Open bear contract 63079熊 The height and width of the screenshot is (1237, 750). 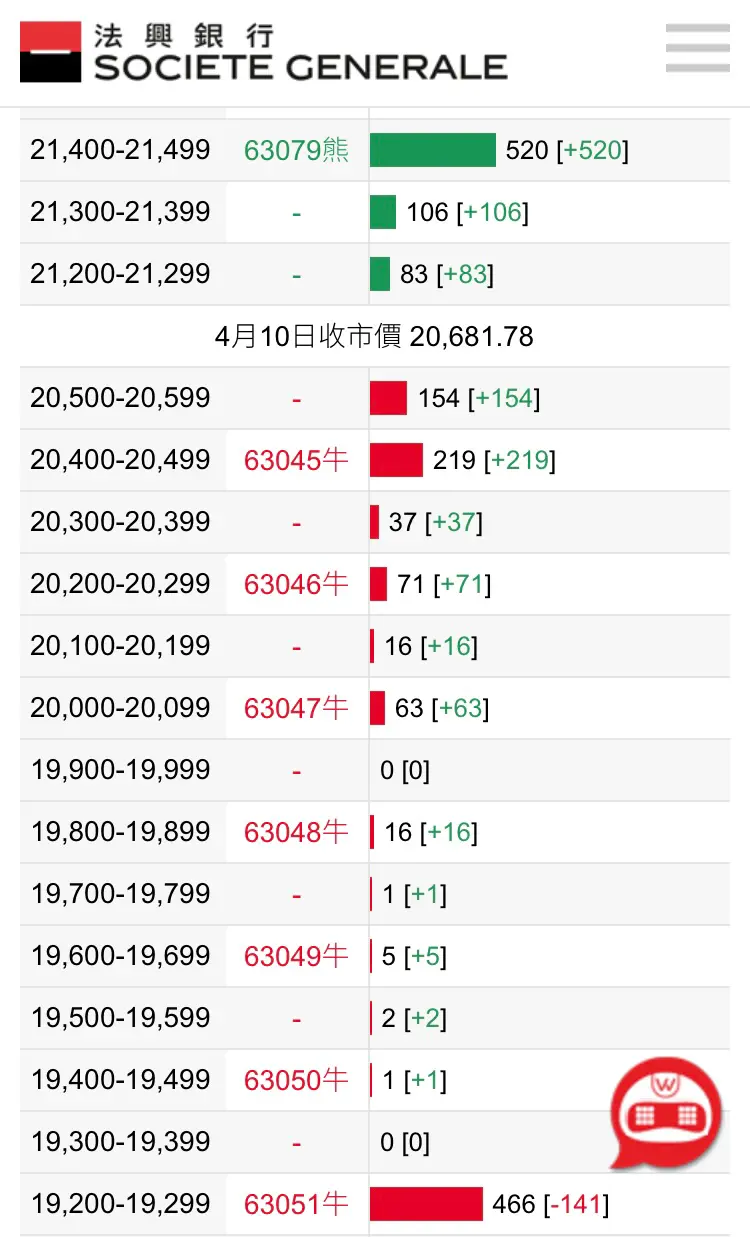tap(296, 151)
